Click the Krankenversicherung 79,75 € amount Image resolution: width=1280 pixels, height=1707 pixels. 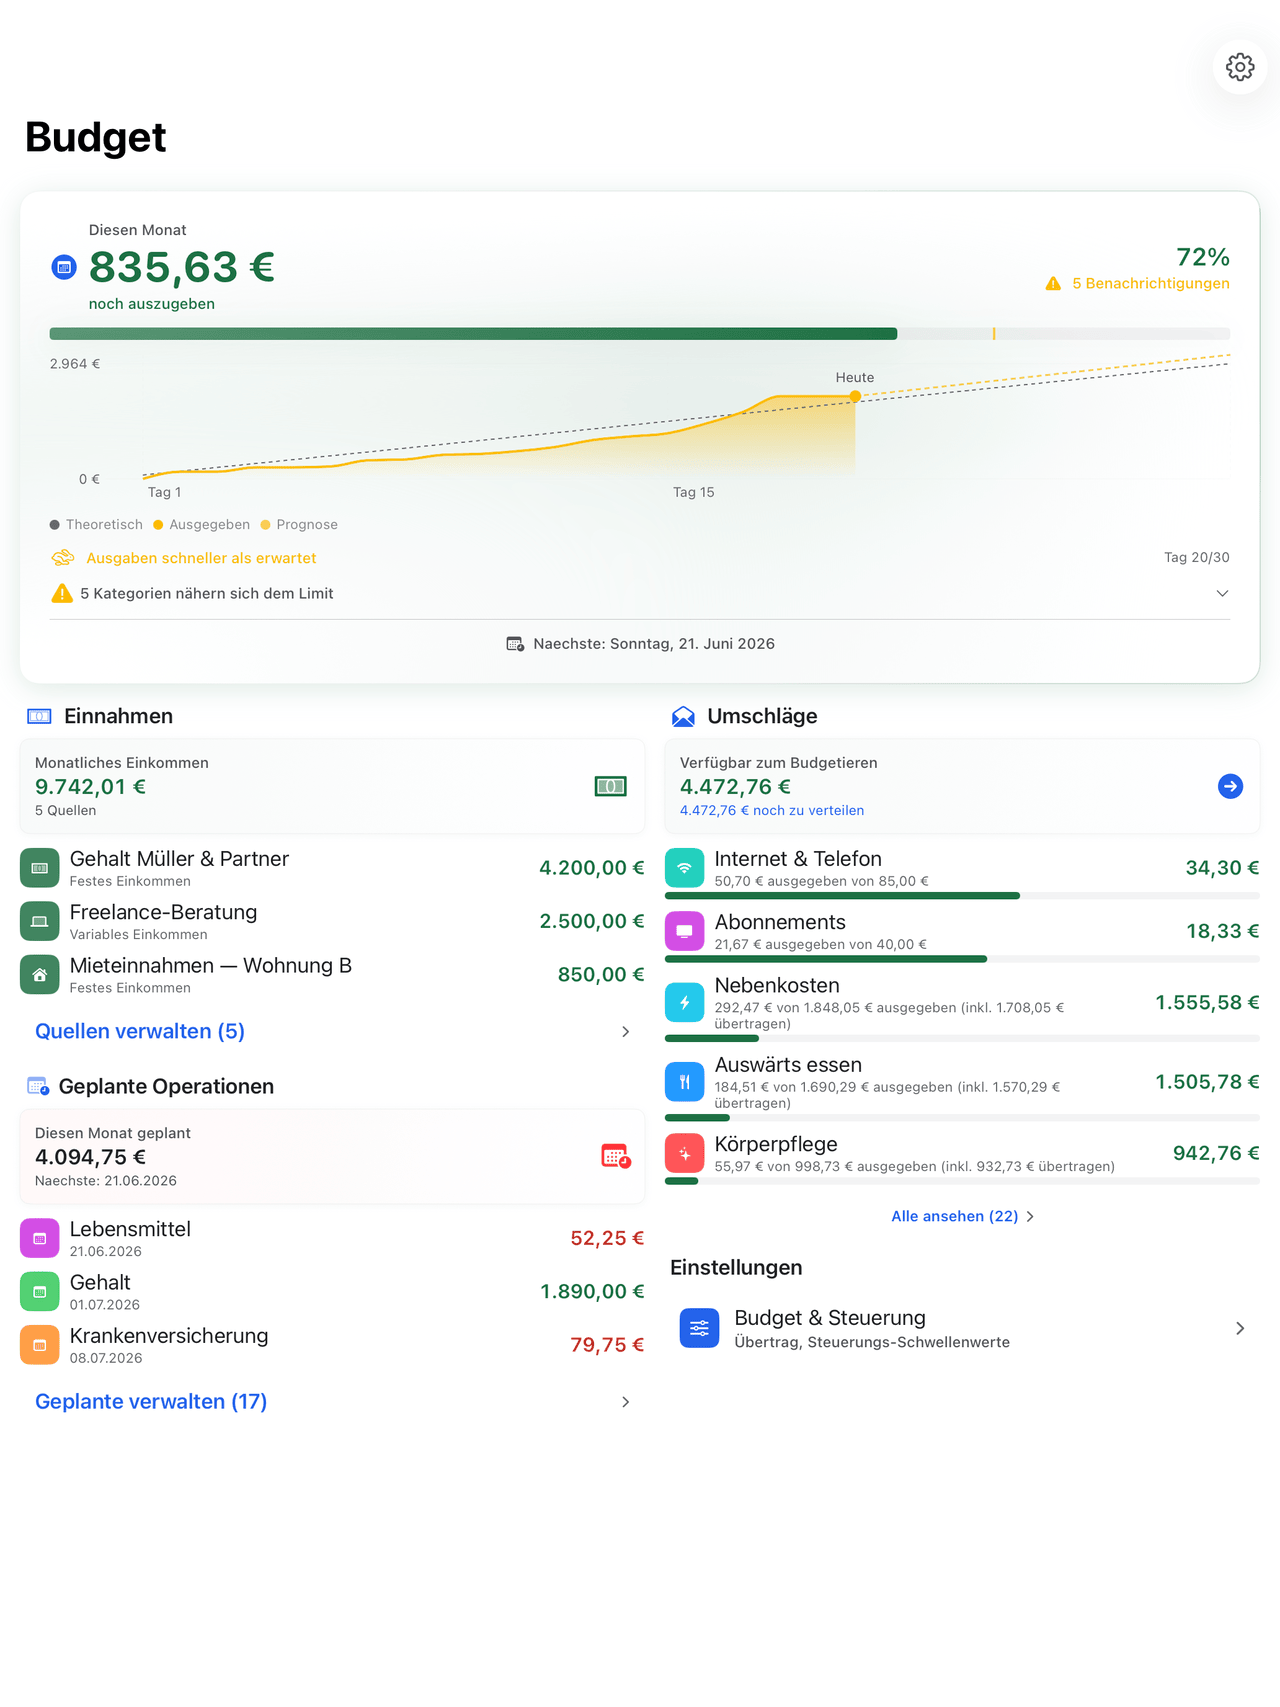point(607,1345)
